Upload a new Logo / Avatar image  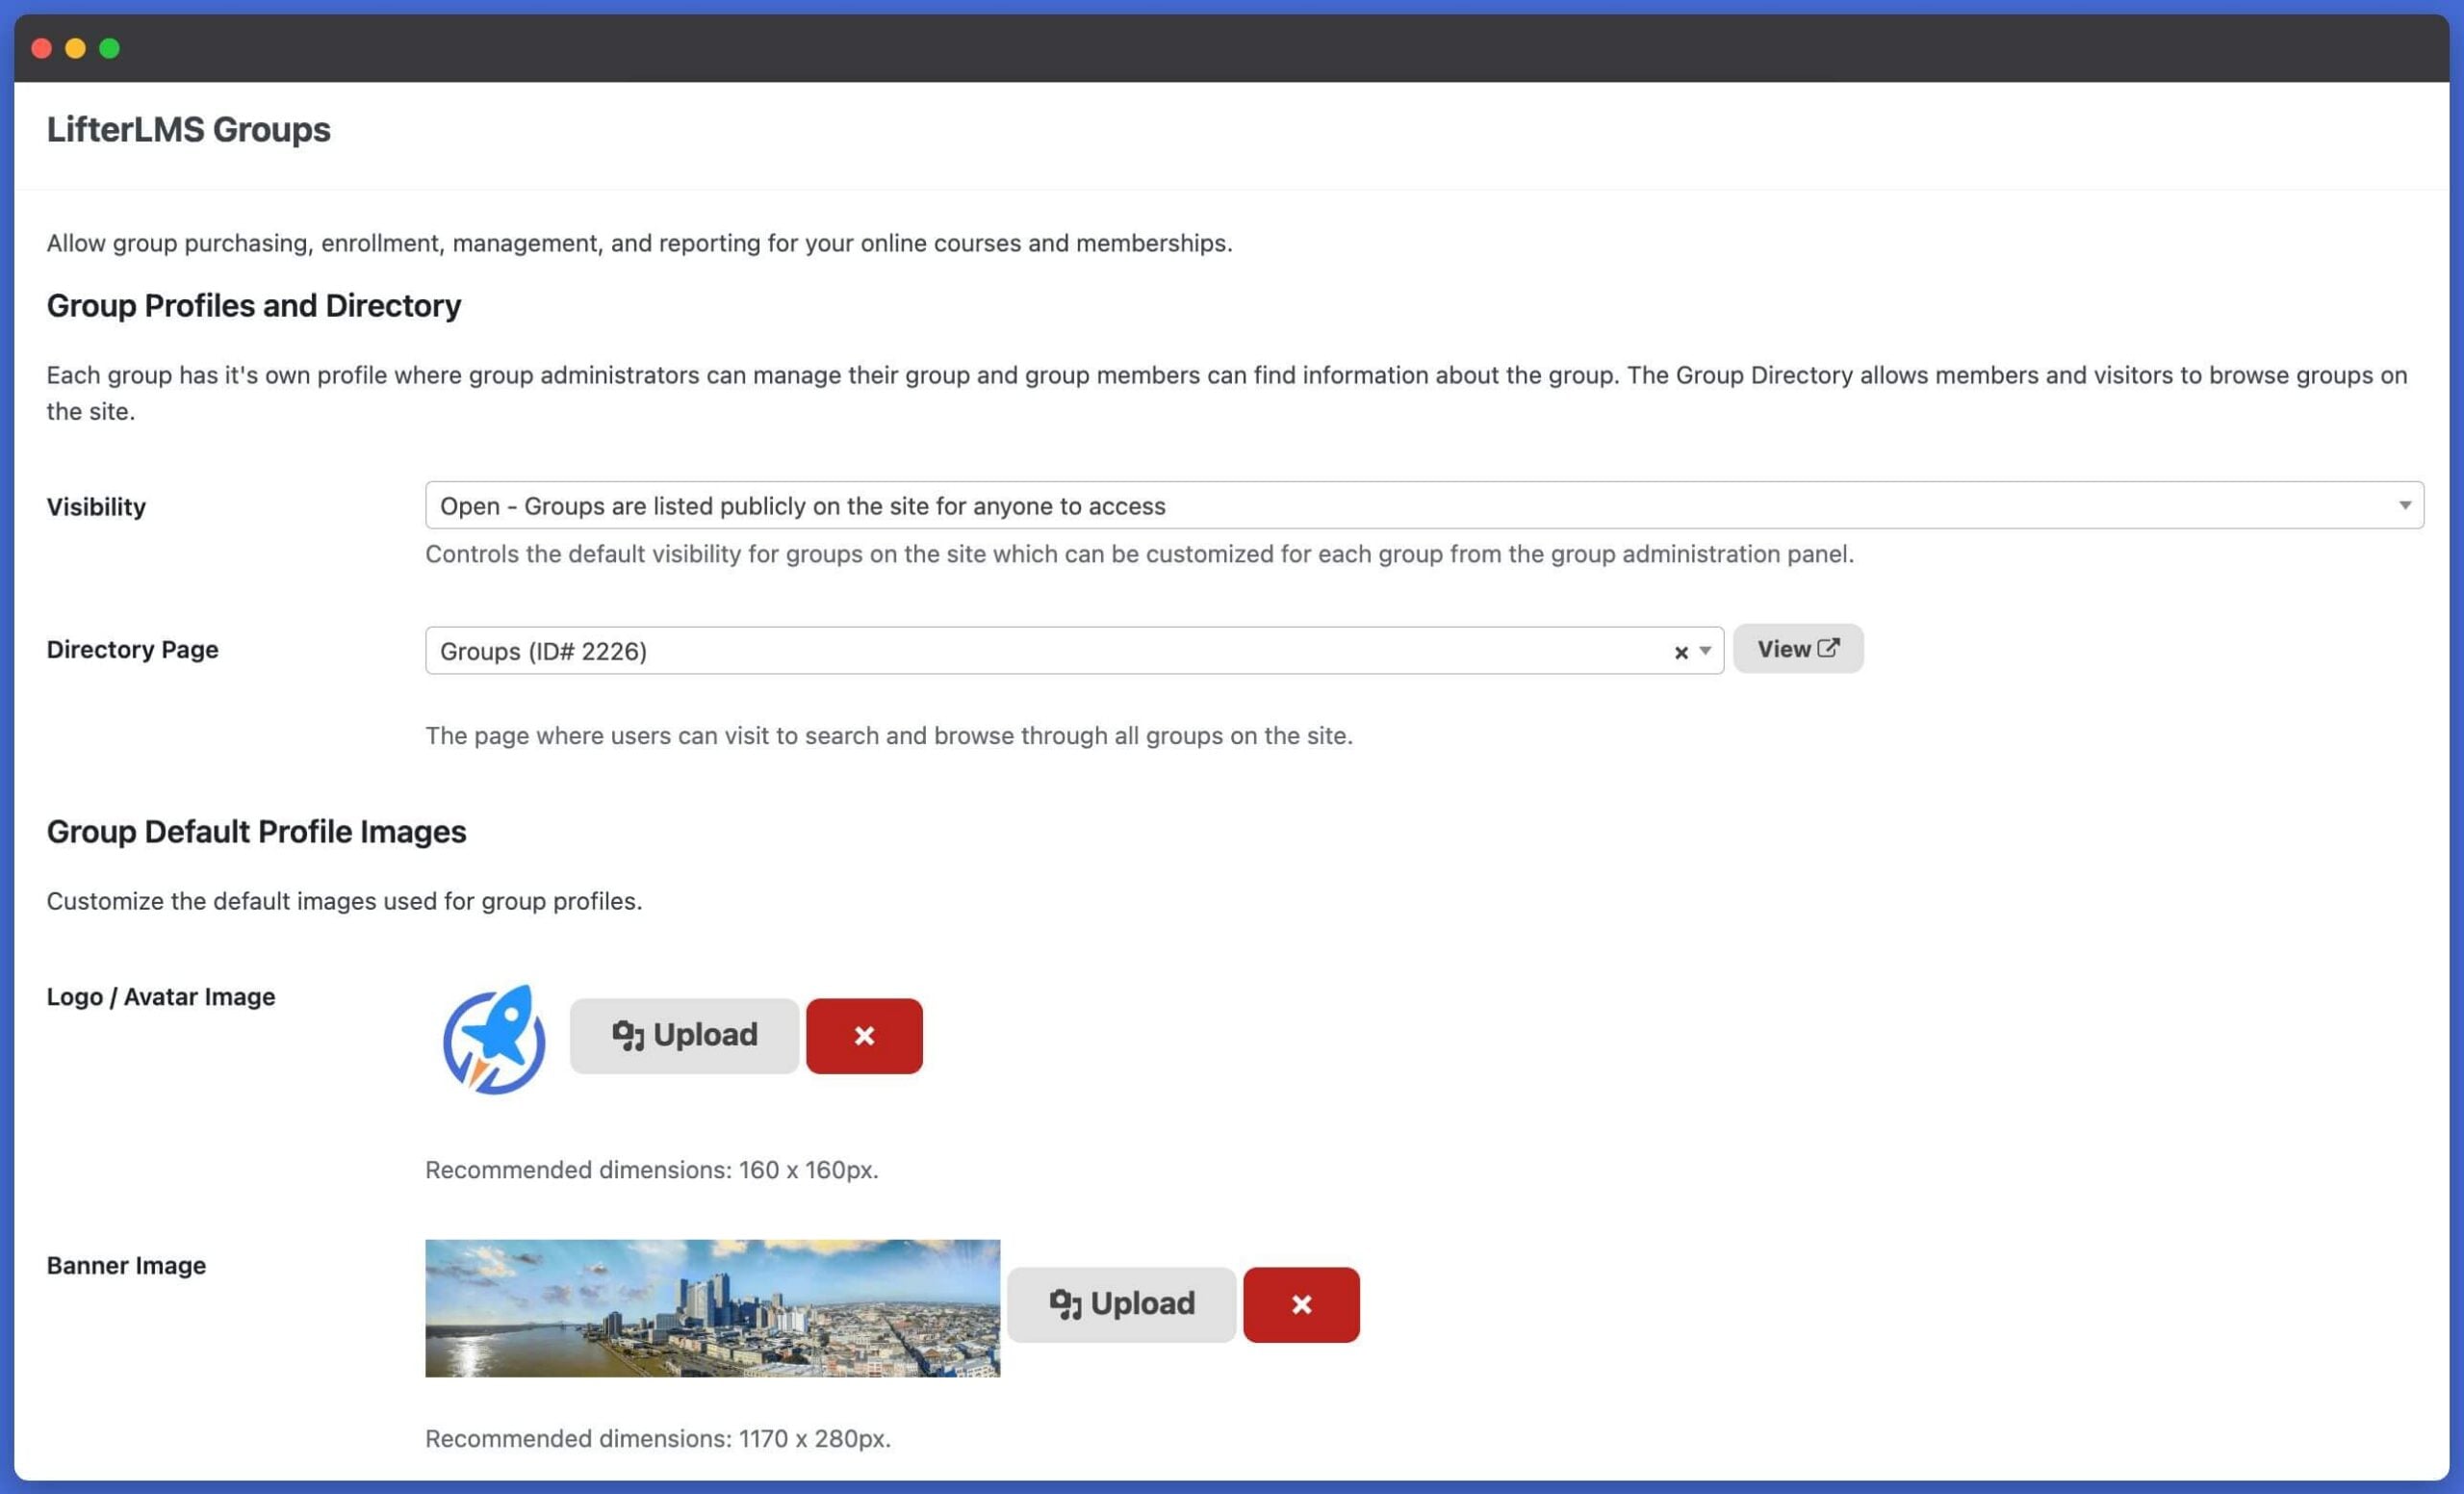point(684,1035)
